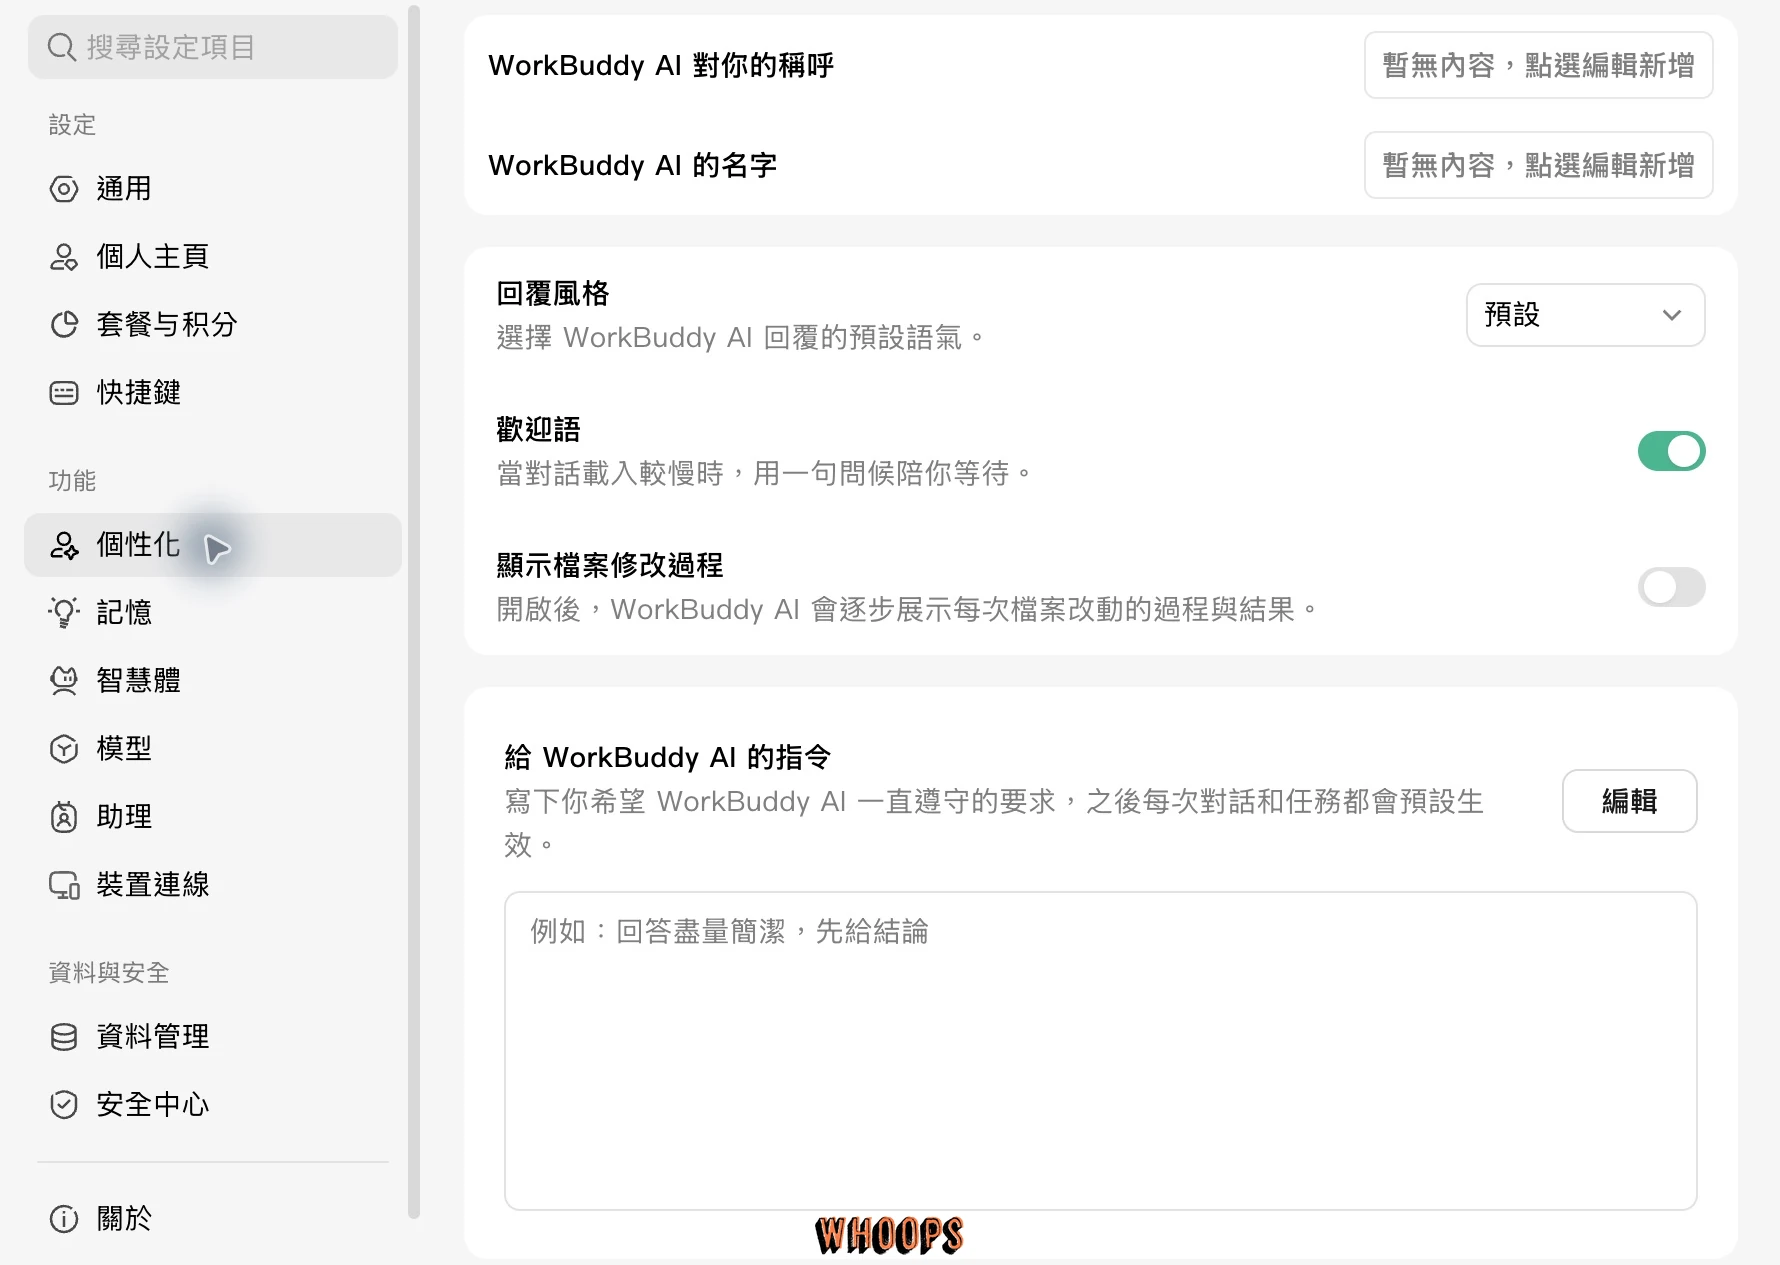This screenshot has width=1780, height=1265.
Task: Click the search magnifier icon
Action: coord(62,47)
